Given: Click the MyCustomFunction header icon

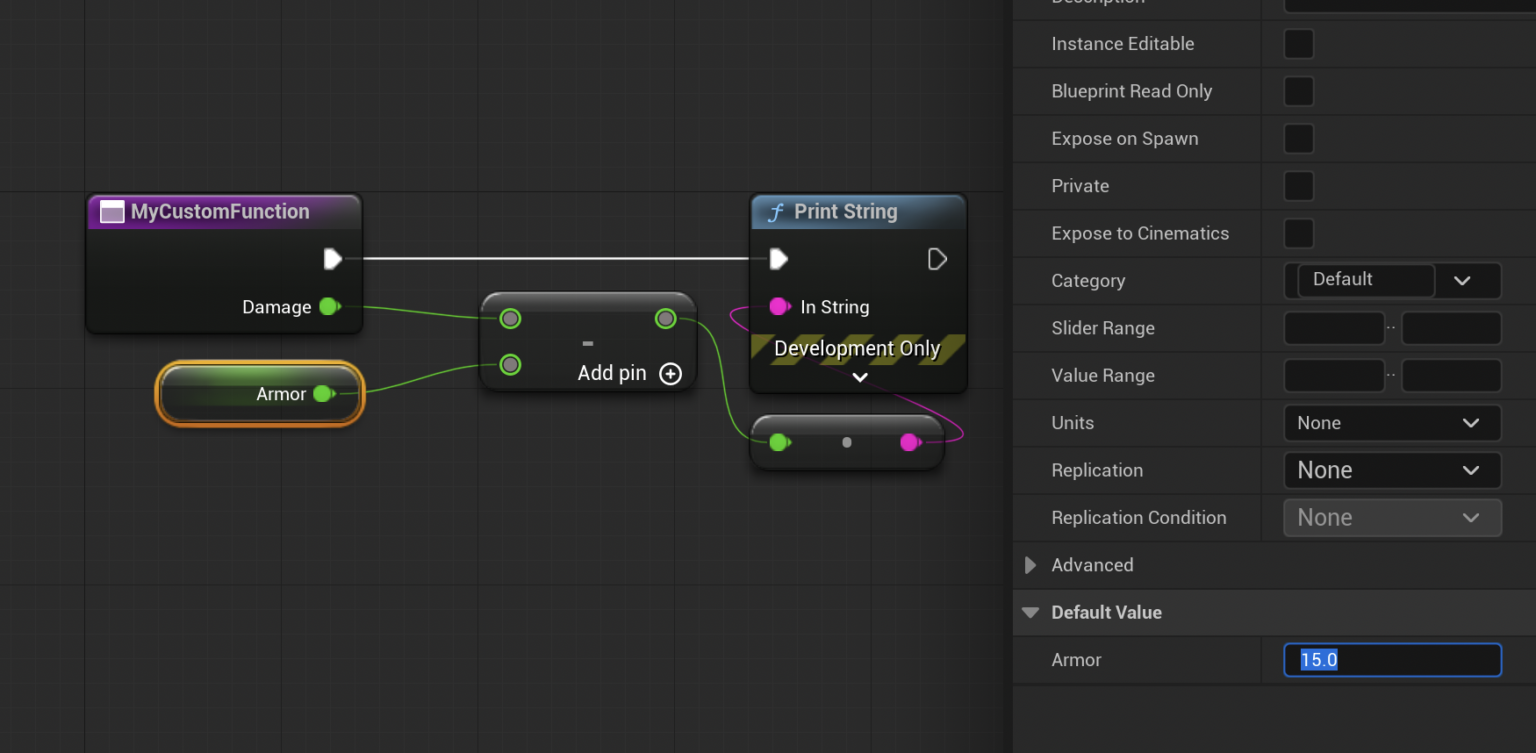Looking at the screenshot, I should pos(112,211).
